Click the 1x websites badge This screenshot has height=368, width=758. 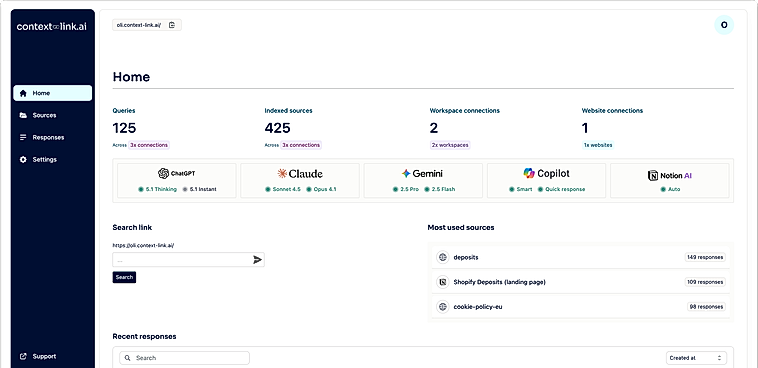(x=598, y=145)
